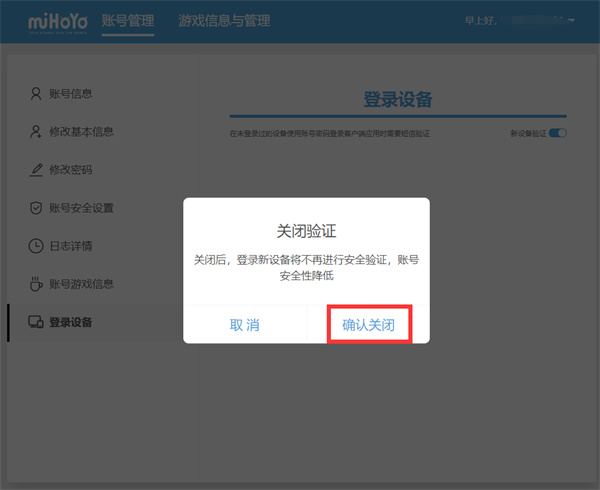The height and width of the screenshot is (490, 600).
Task: Click the person icon beside 账号信息
Action: click(36, 94)
